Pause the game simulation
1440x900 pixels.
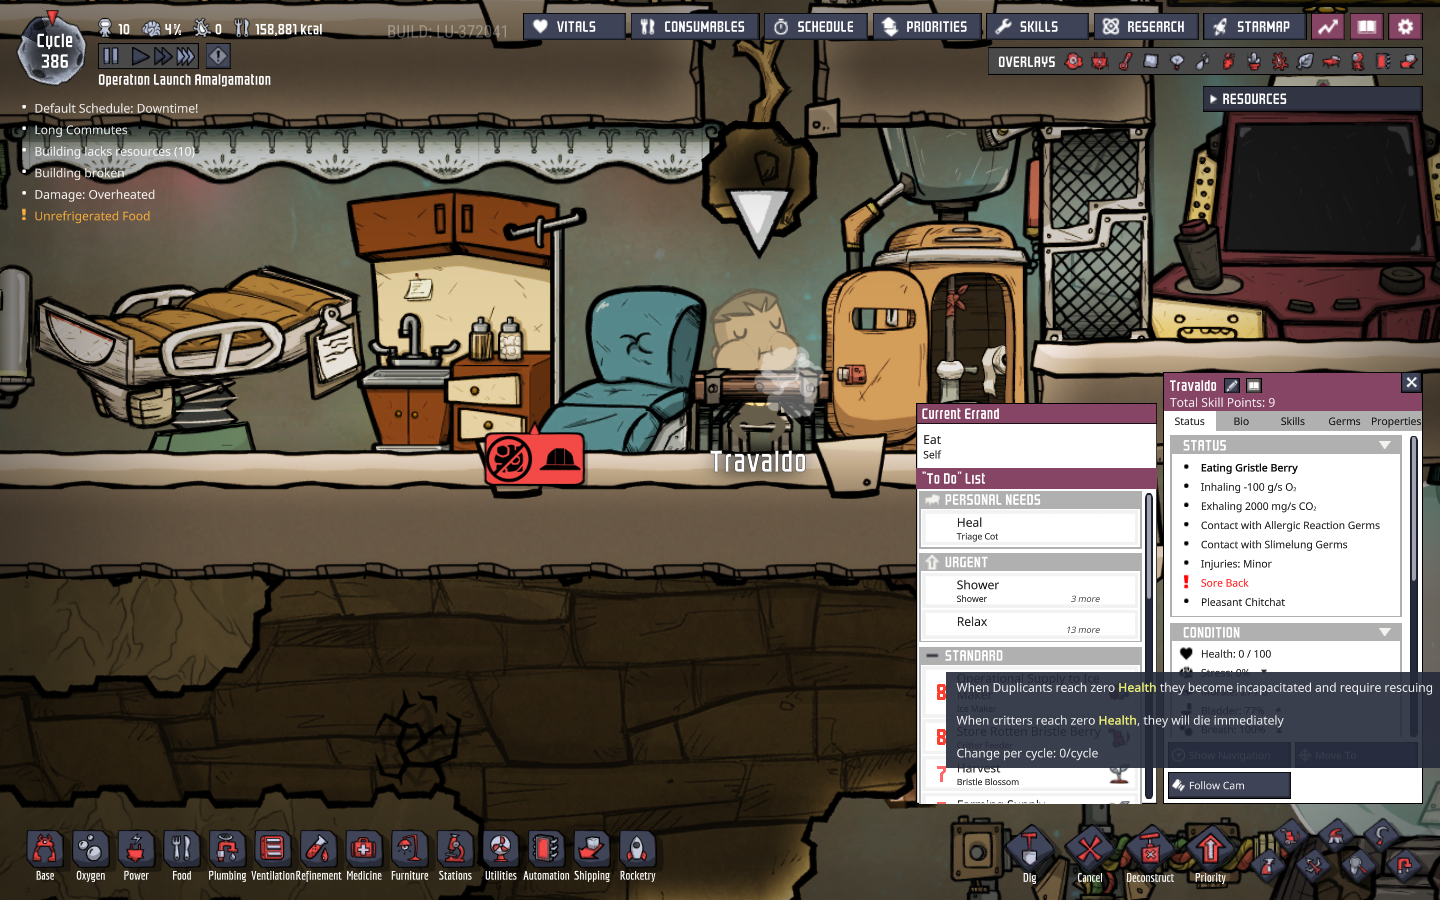pyautogui.click(x=111, y=56)
